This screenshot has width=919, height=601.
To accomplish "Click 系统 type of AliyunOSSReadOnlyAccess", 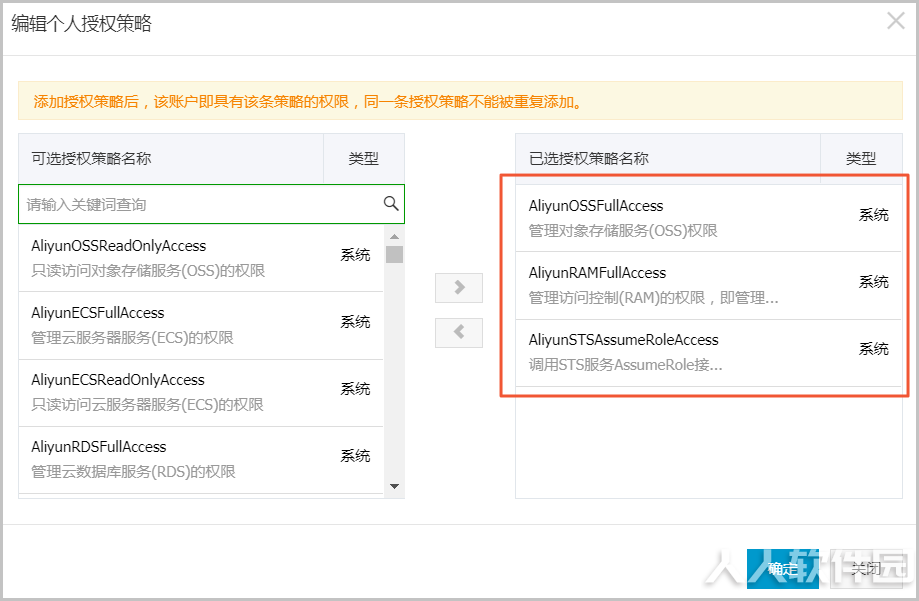I will point(355,255).
